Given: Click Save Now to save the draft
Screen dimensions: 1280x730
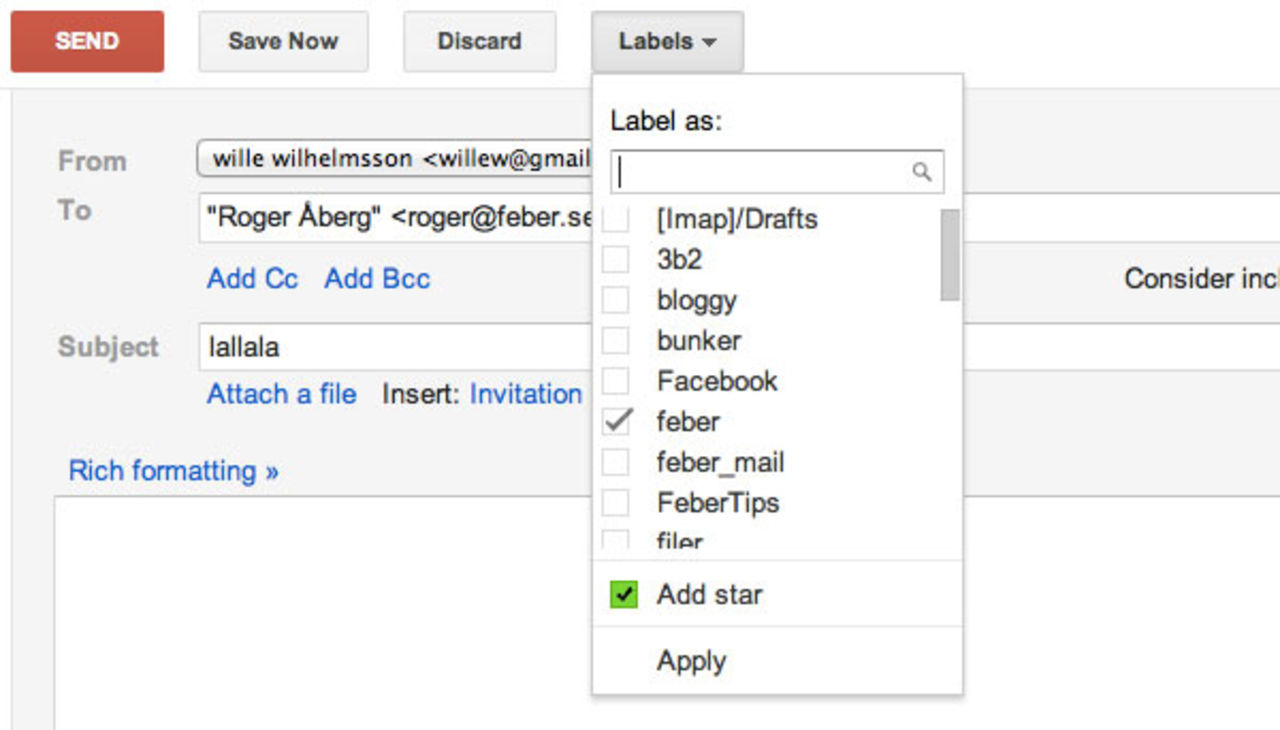Looking at the screenshot, I should pyautogui.click(x=283, y=41).
